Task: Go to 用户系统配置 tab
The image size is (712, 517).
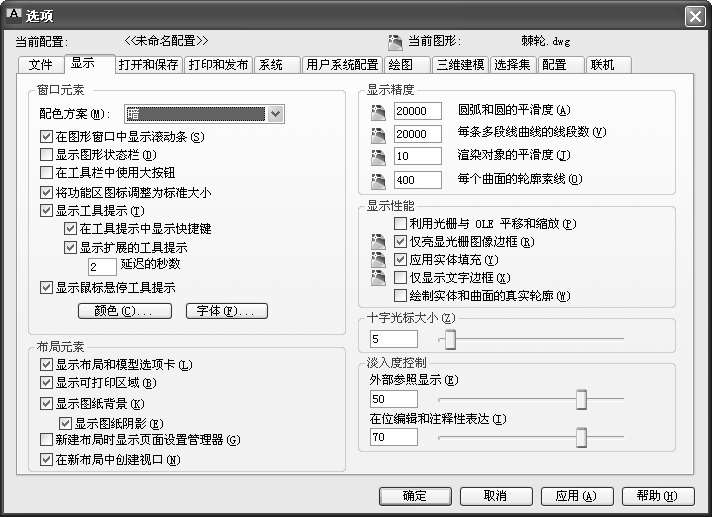Action: pos(342,65)
